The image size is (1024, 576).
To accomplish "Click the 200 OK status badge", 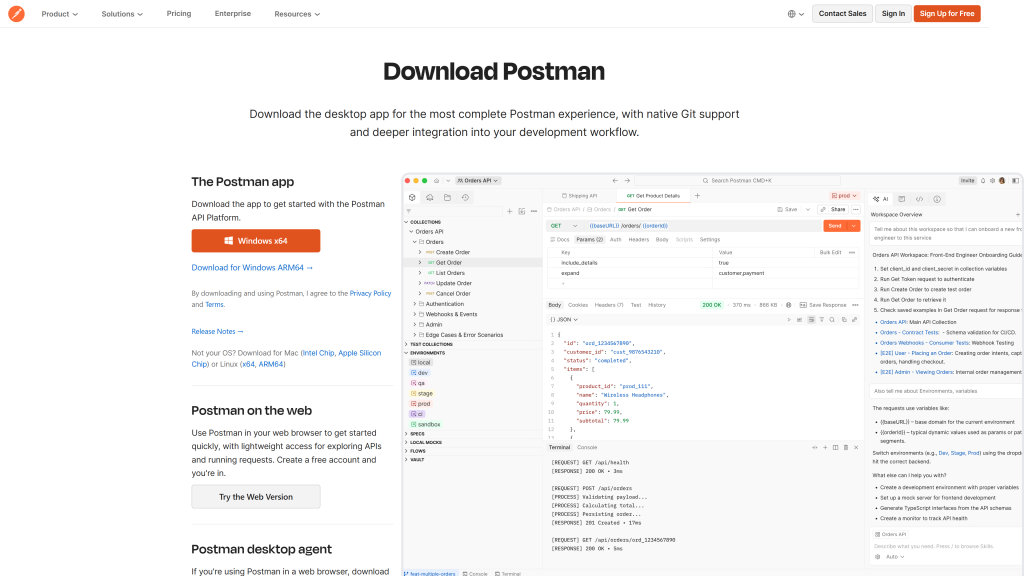I will coord(712,305).
